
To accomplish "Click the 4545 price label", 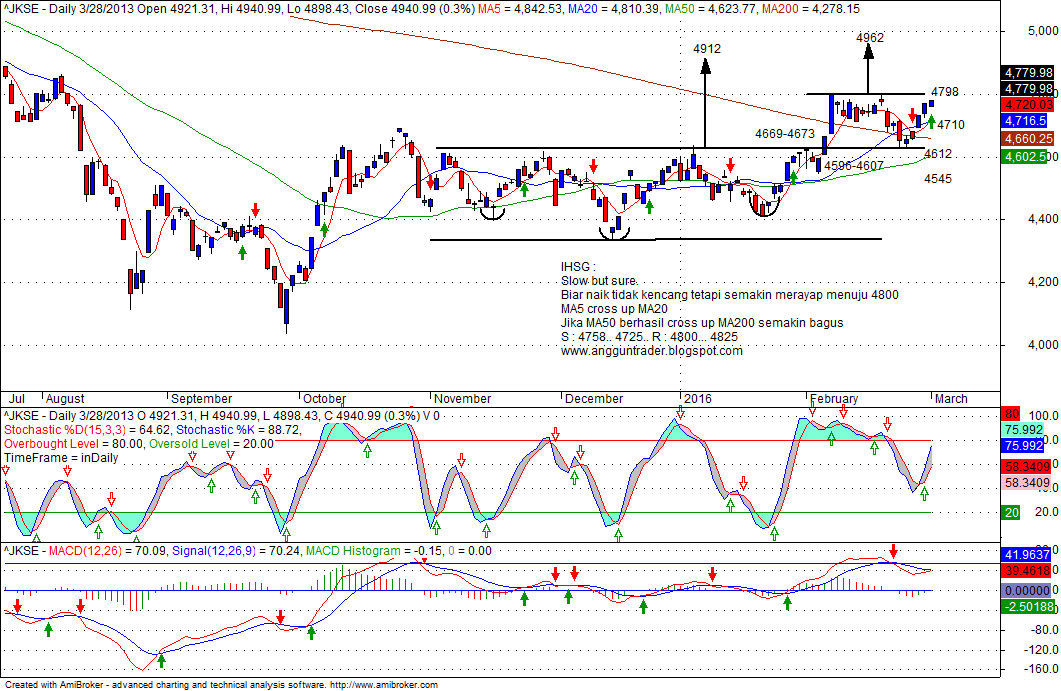I will point(938,179).
